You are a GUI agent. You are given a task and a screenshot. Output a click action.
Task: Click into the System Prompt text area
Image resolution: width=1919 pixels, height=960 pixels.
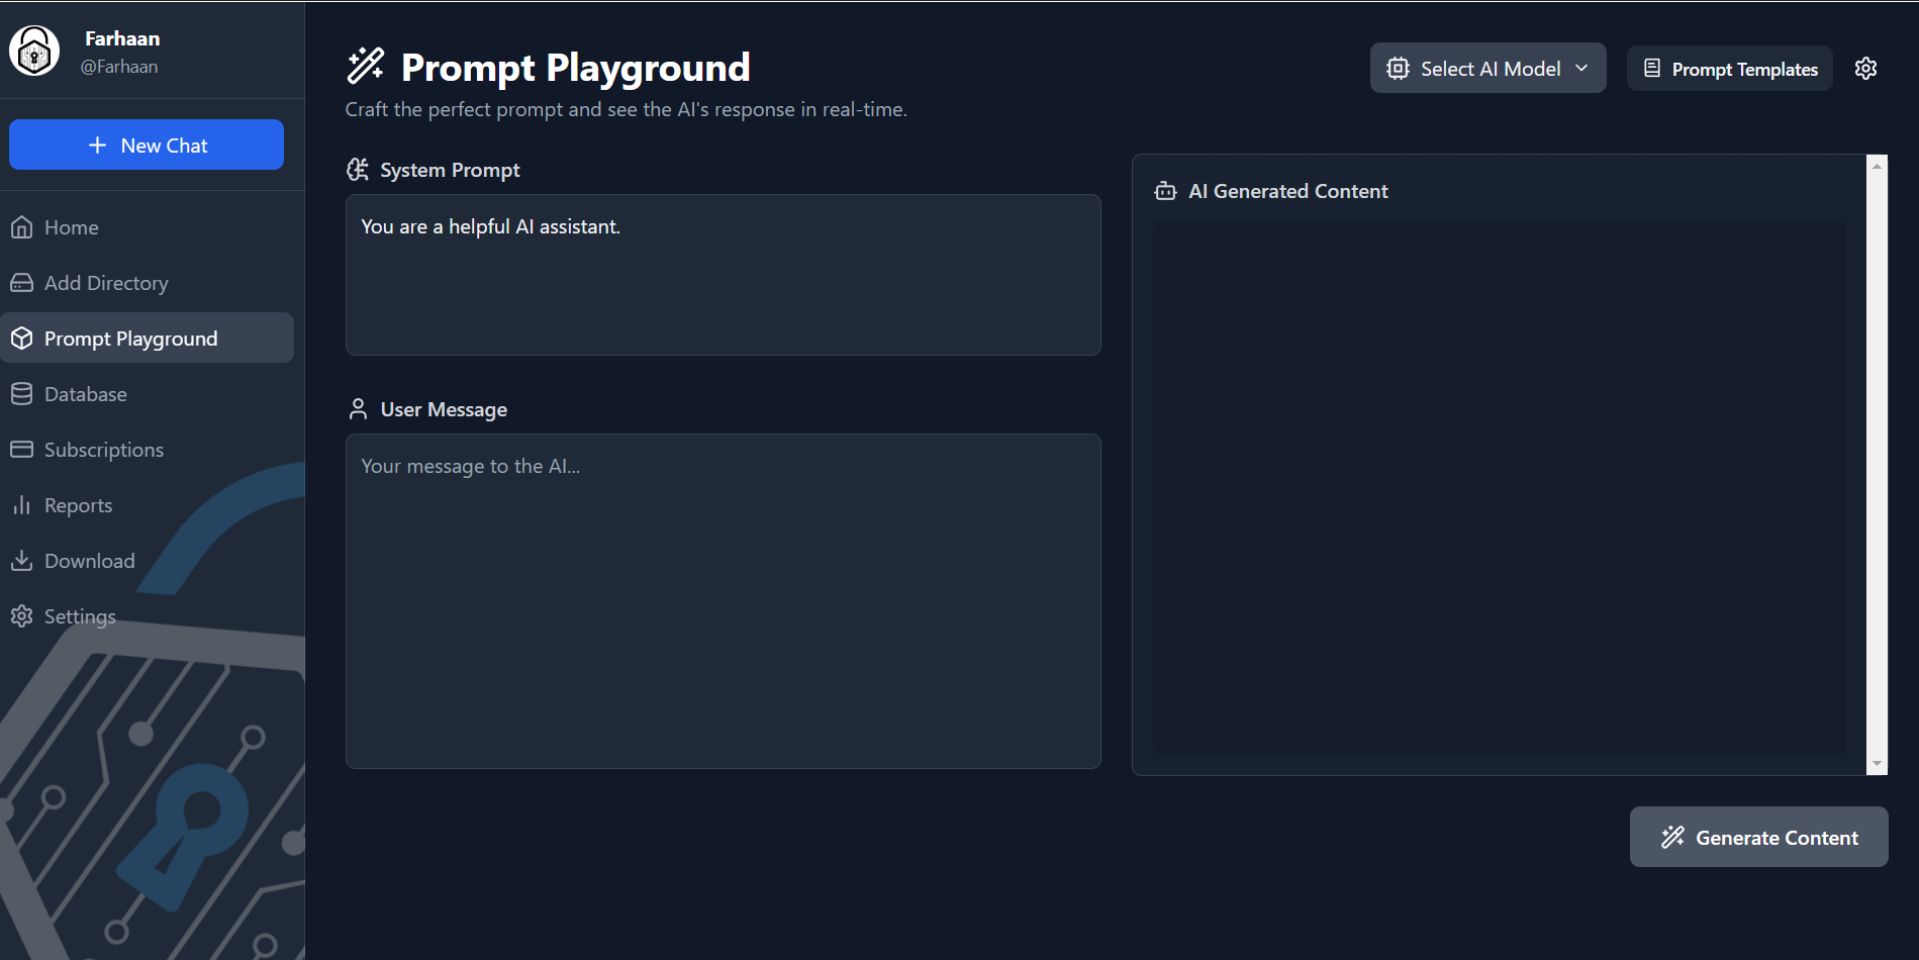[x=722, y=275]
